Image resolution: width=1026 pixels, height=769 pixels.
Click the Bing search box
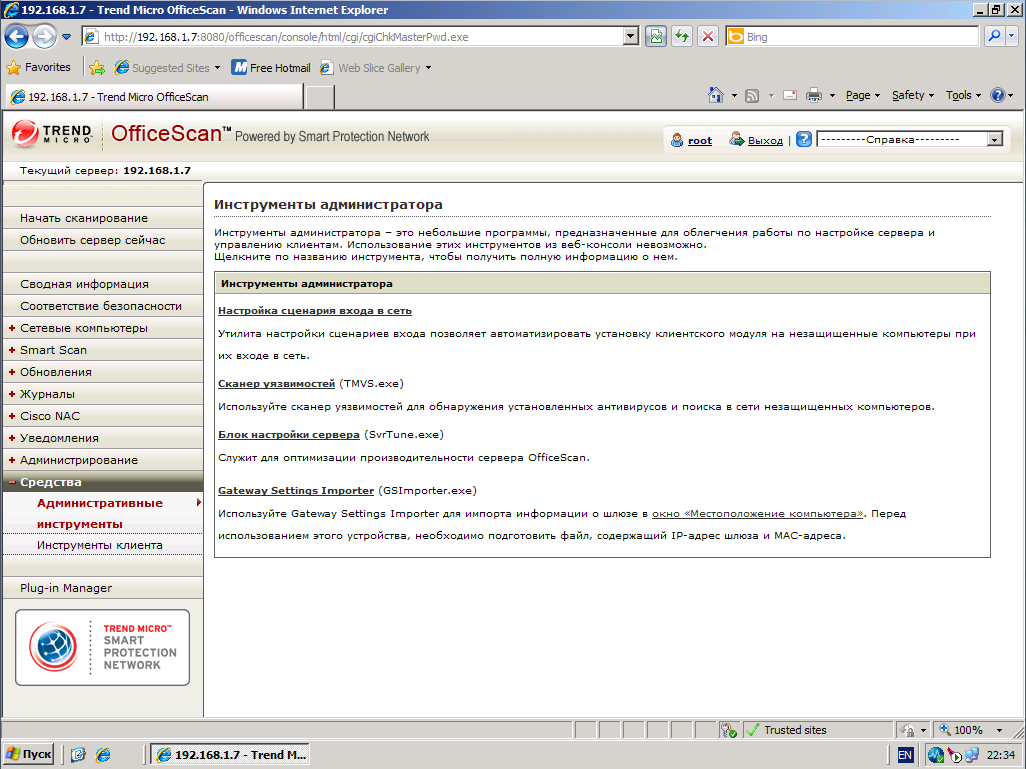(852, 37)
